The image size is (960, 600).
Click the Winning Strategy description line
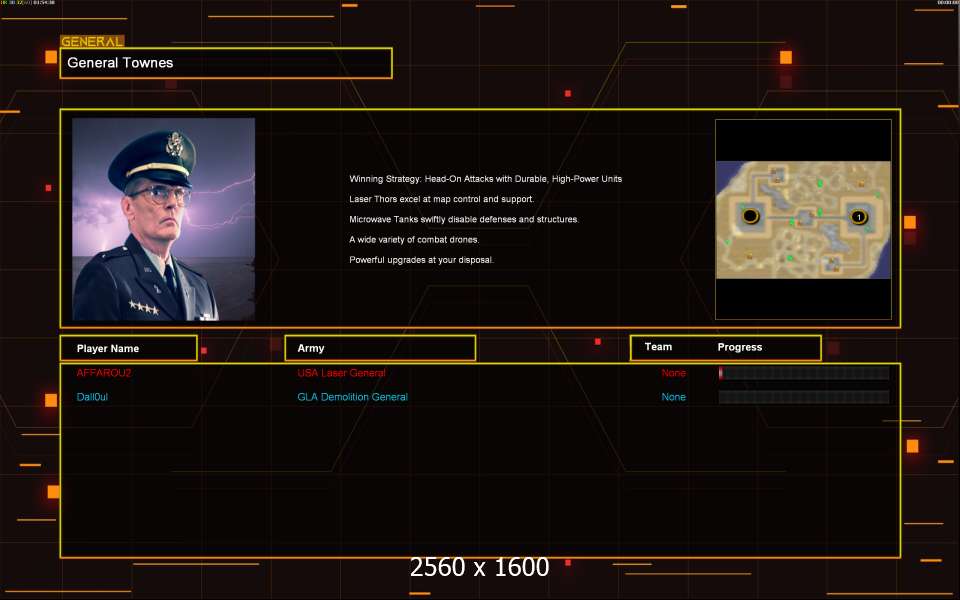coord(486,179)
